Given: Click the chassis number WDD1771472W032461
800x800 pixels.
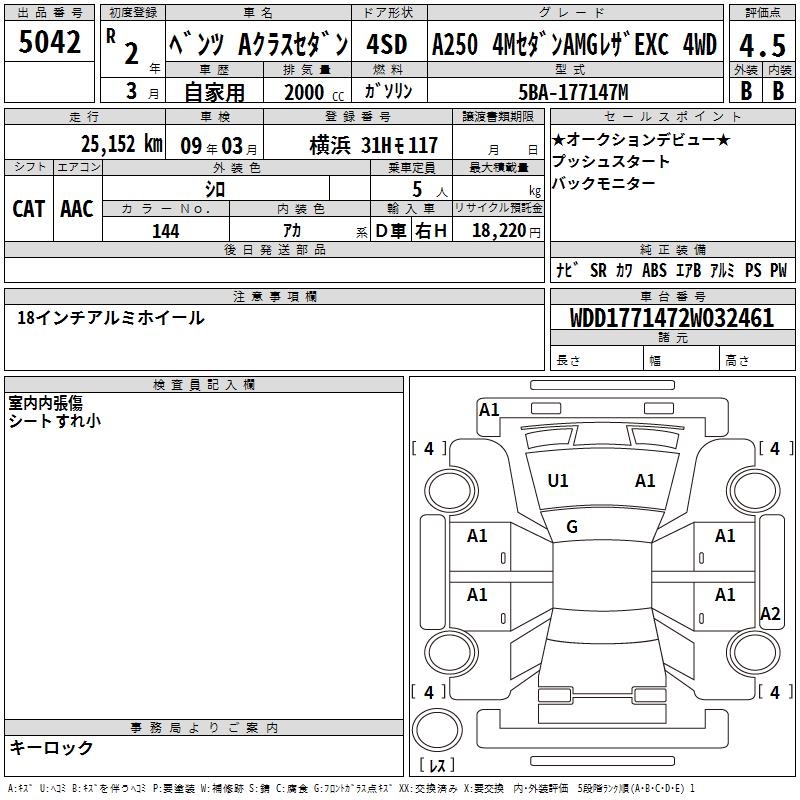Looking at the screenshot, I should pos(672,318).
